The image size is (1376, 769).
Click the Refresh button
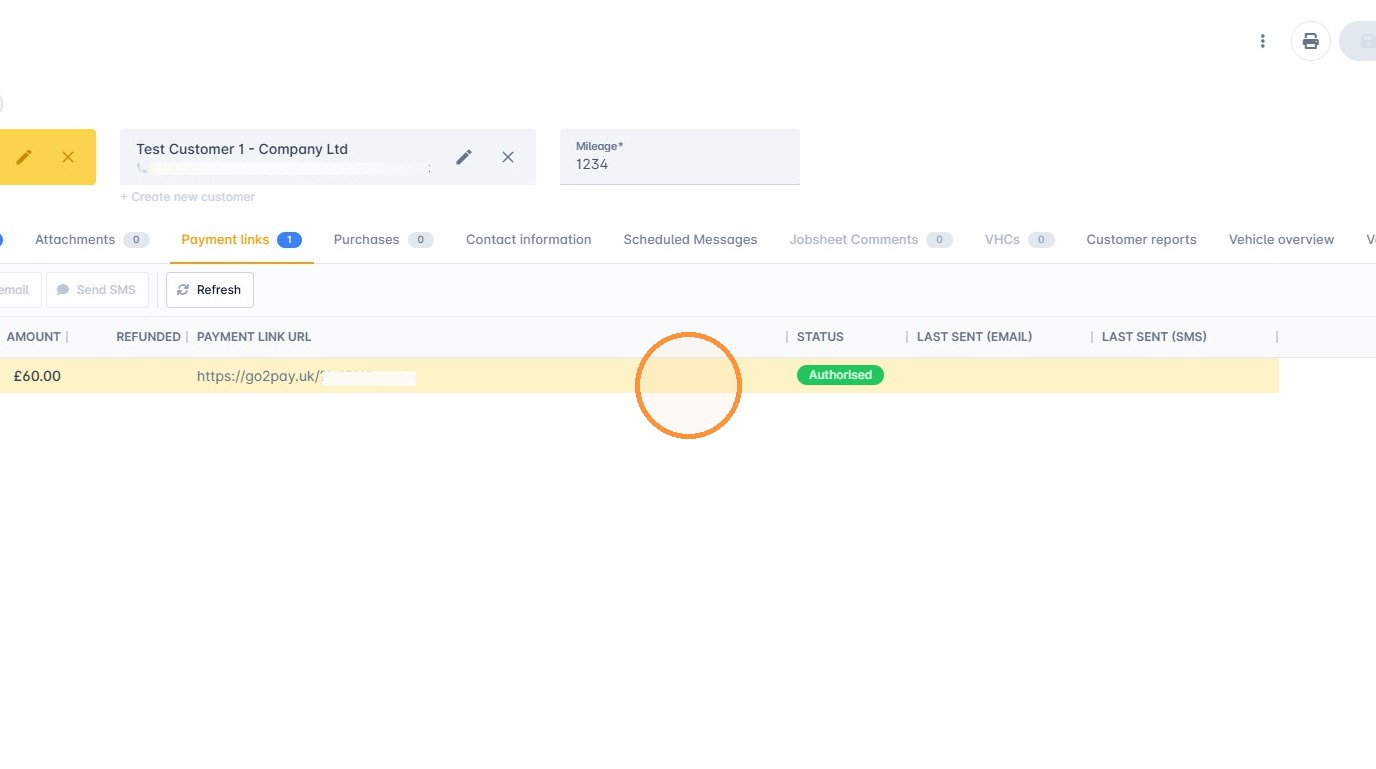[x=210, y=290]
